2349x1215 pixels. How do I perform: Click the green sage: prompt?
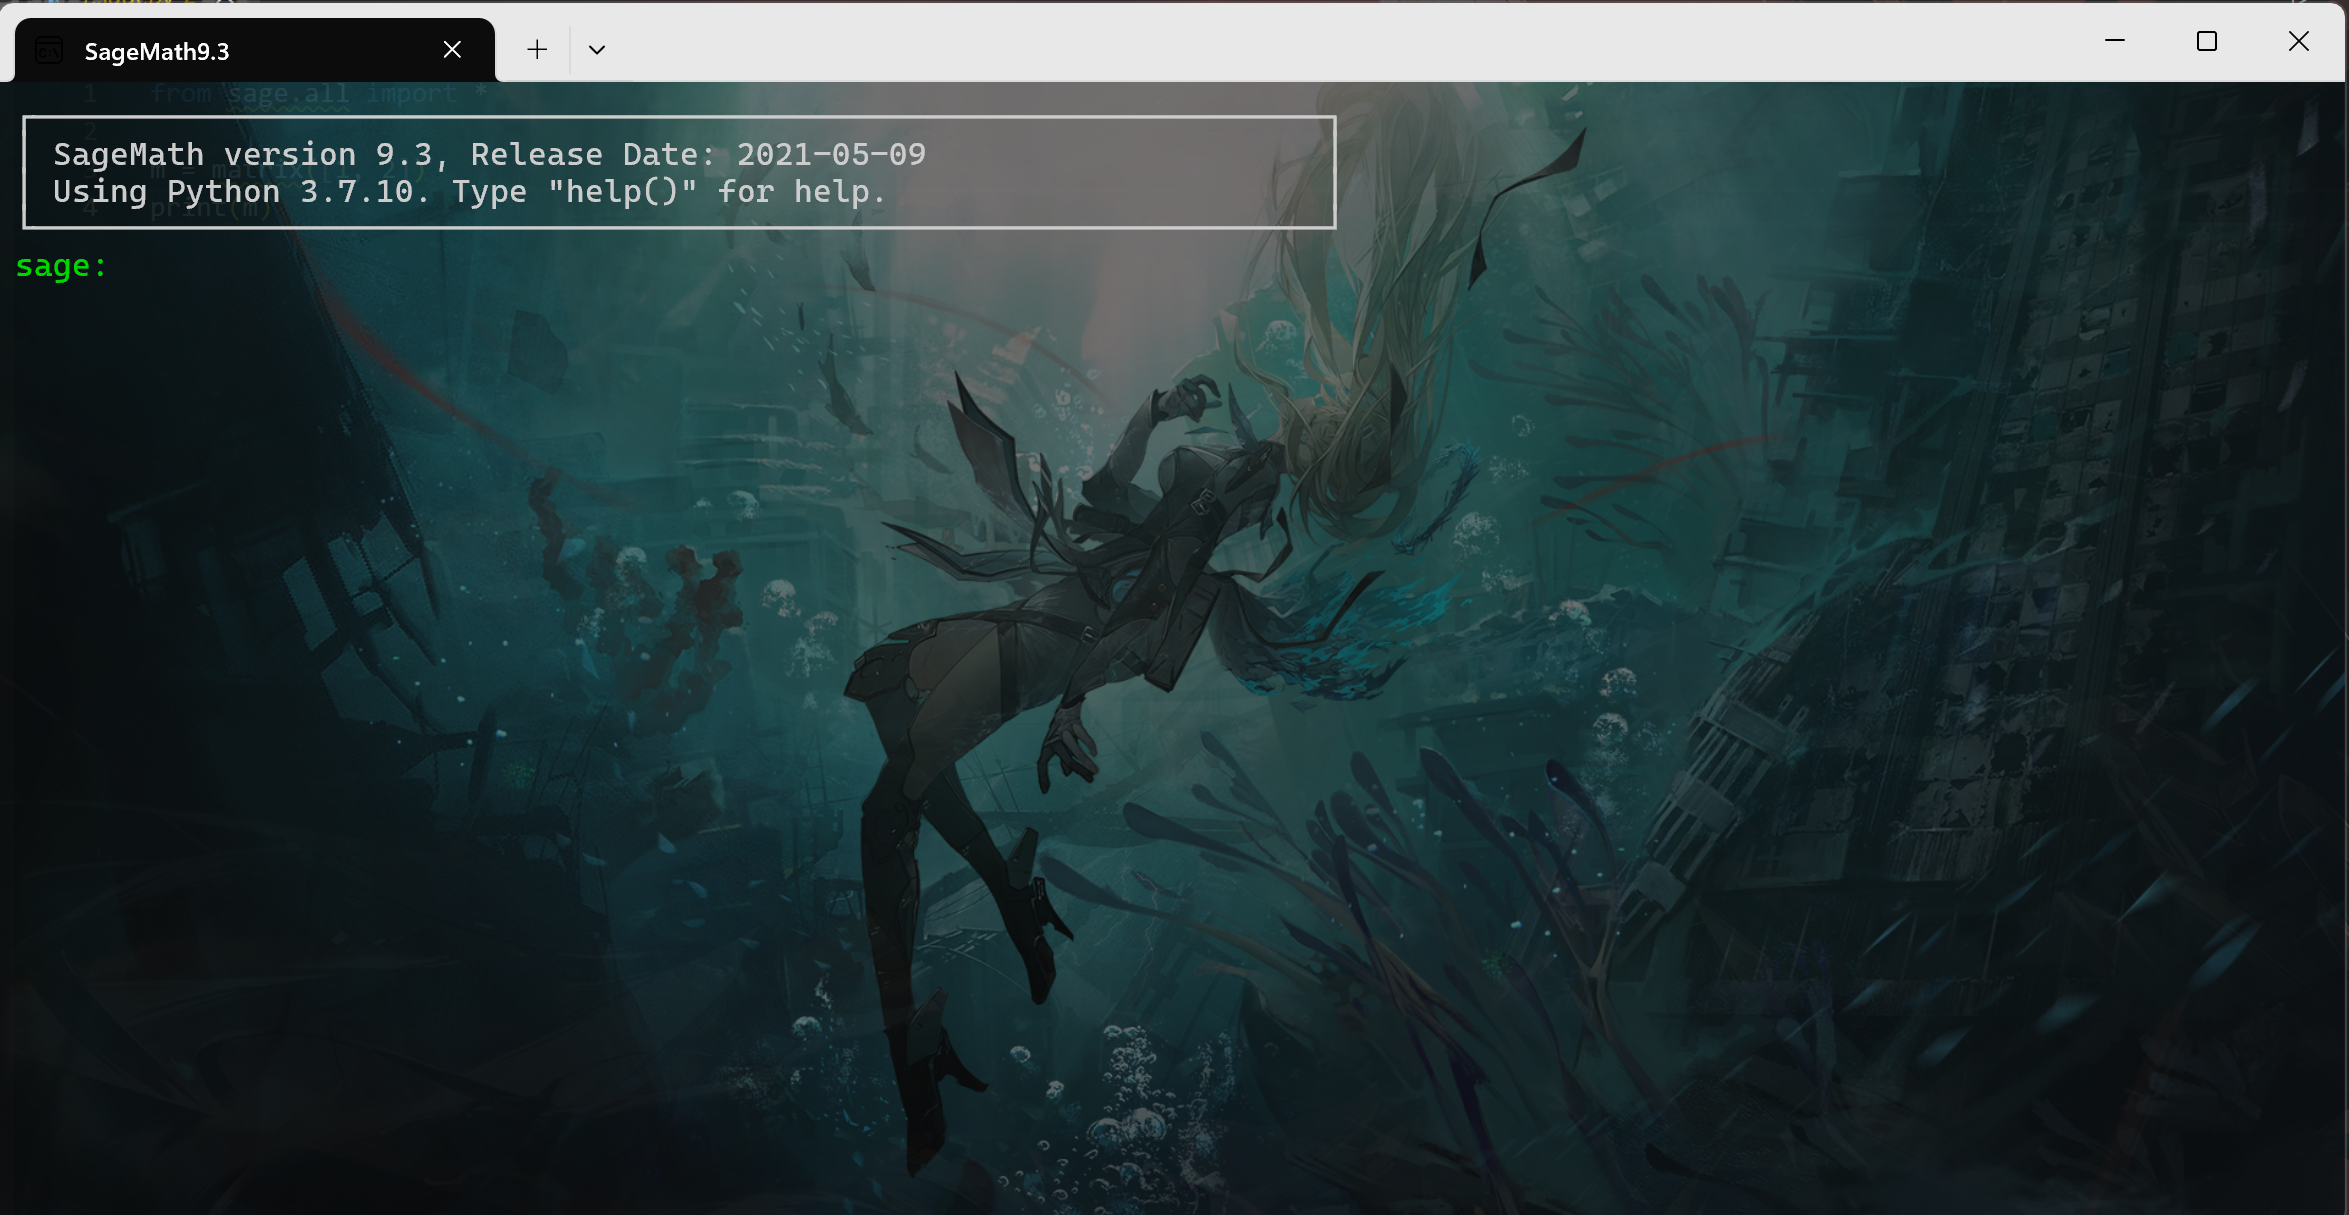pyautogui.click(x=61, y=266)
